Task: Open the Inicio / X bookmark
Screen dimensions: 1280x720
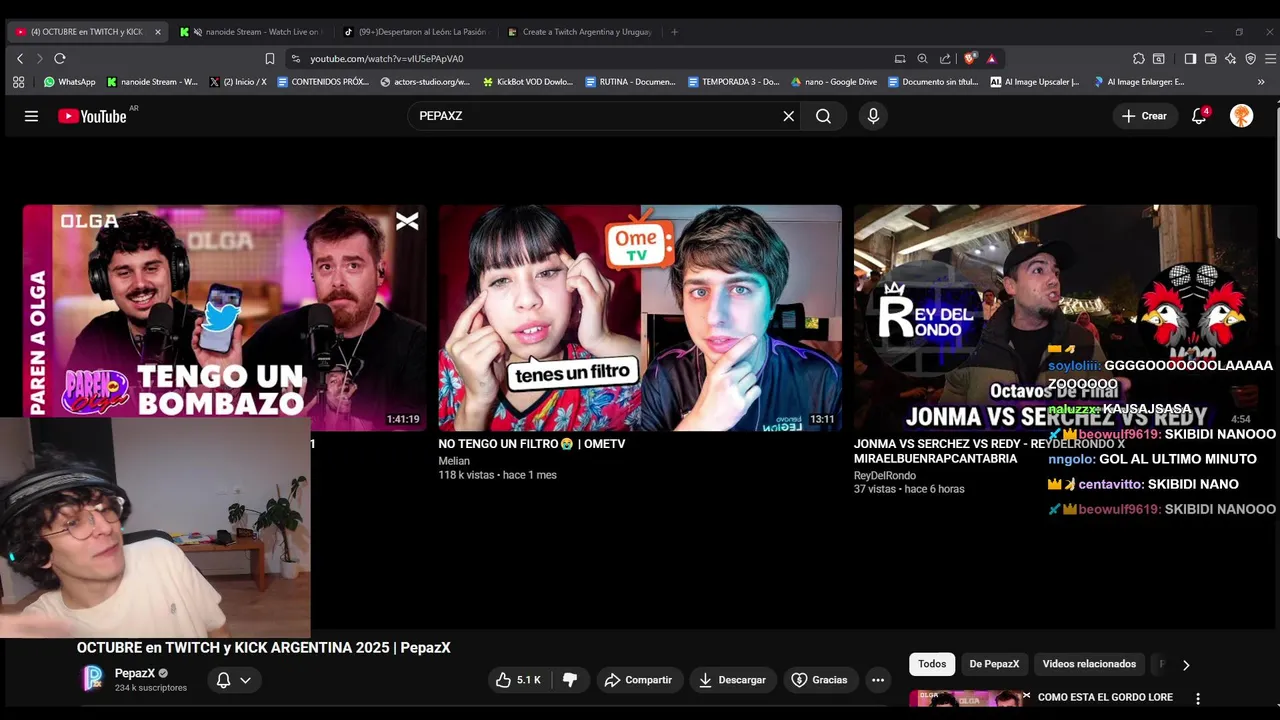Action: tap(239, 82)
